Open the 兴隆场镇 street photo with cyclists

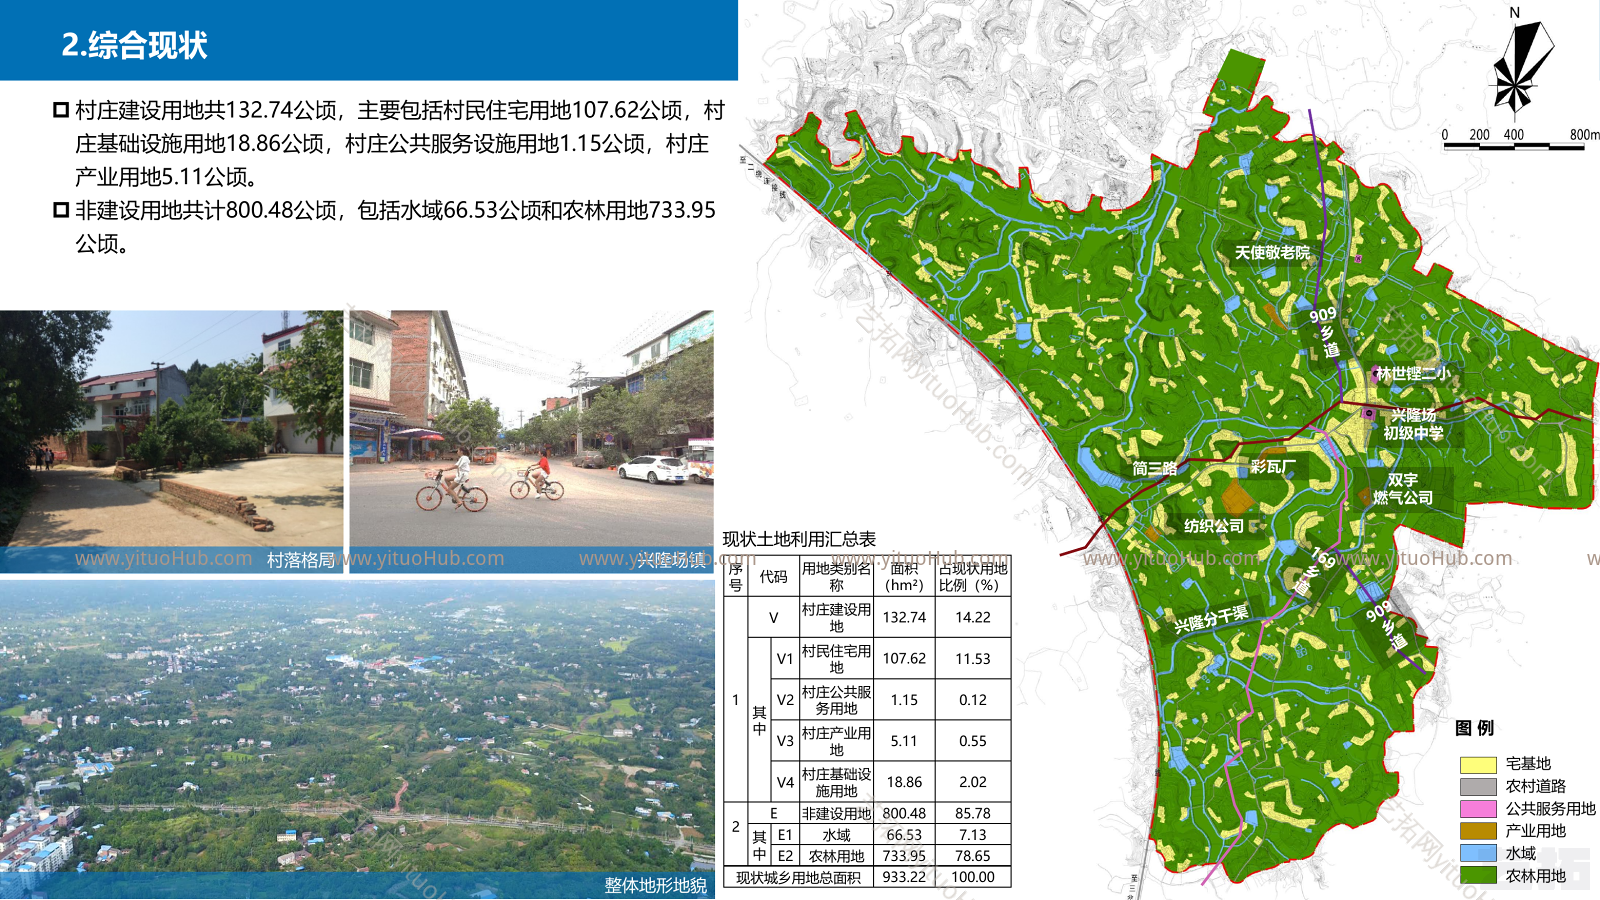(x=531, y=441)
